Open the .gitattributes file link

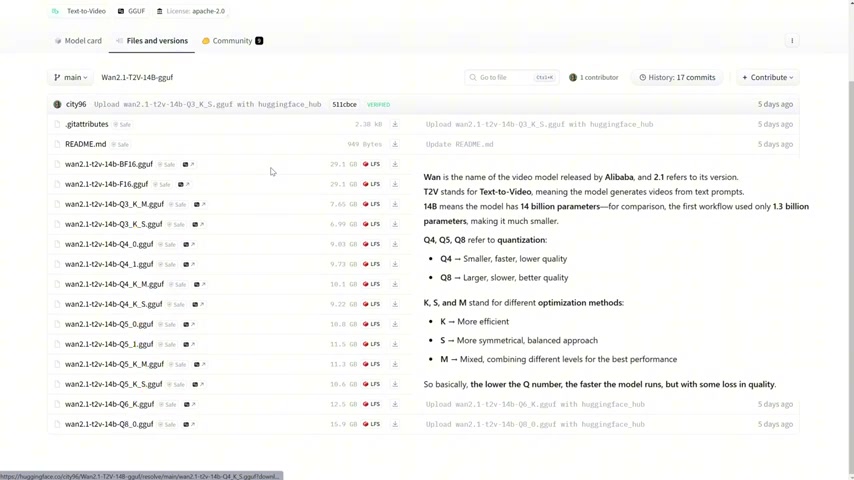click(87, 124)
